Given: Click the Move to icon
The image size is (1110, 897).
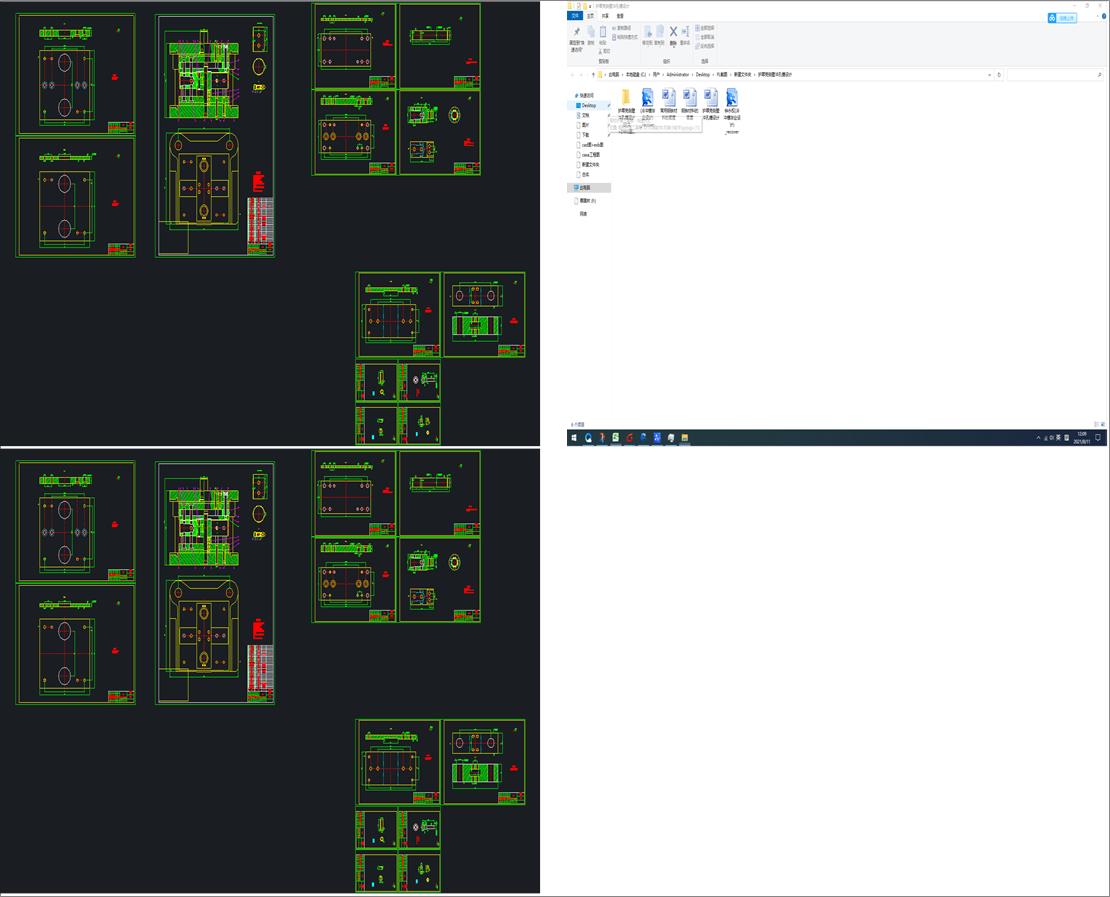Looking at the screenshot, I should pyautogui.click(x=647, y=33).
